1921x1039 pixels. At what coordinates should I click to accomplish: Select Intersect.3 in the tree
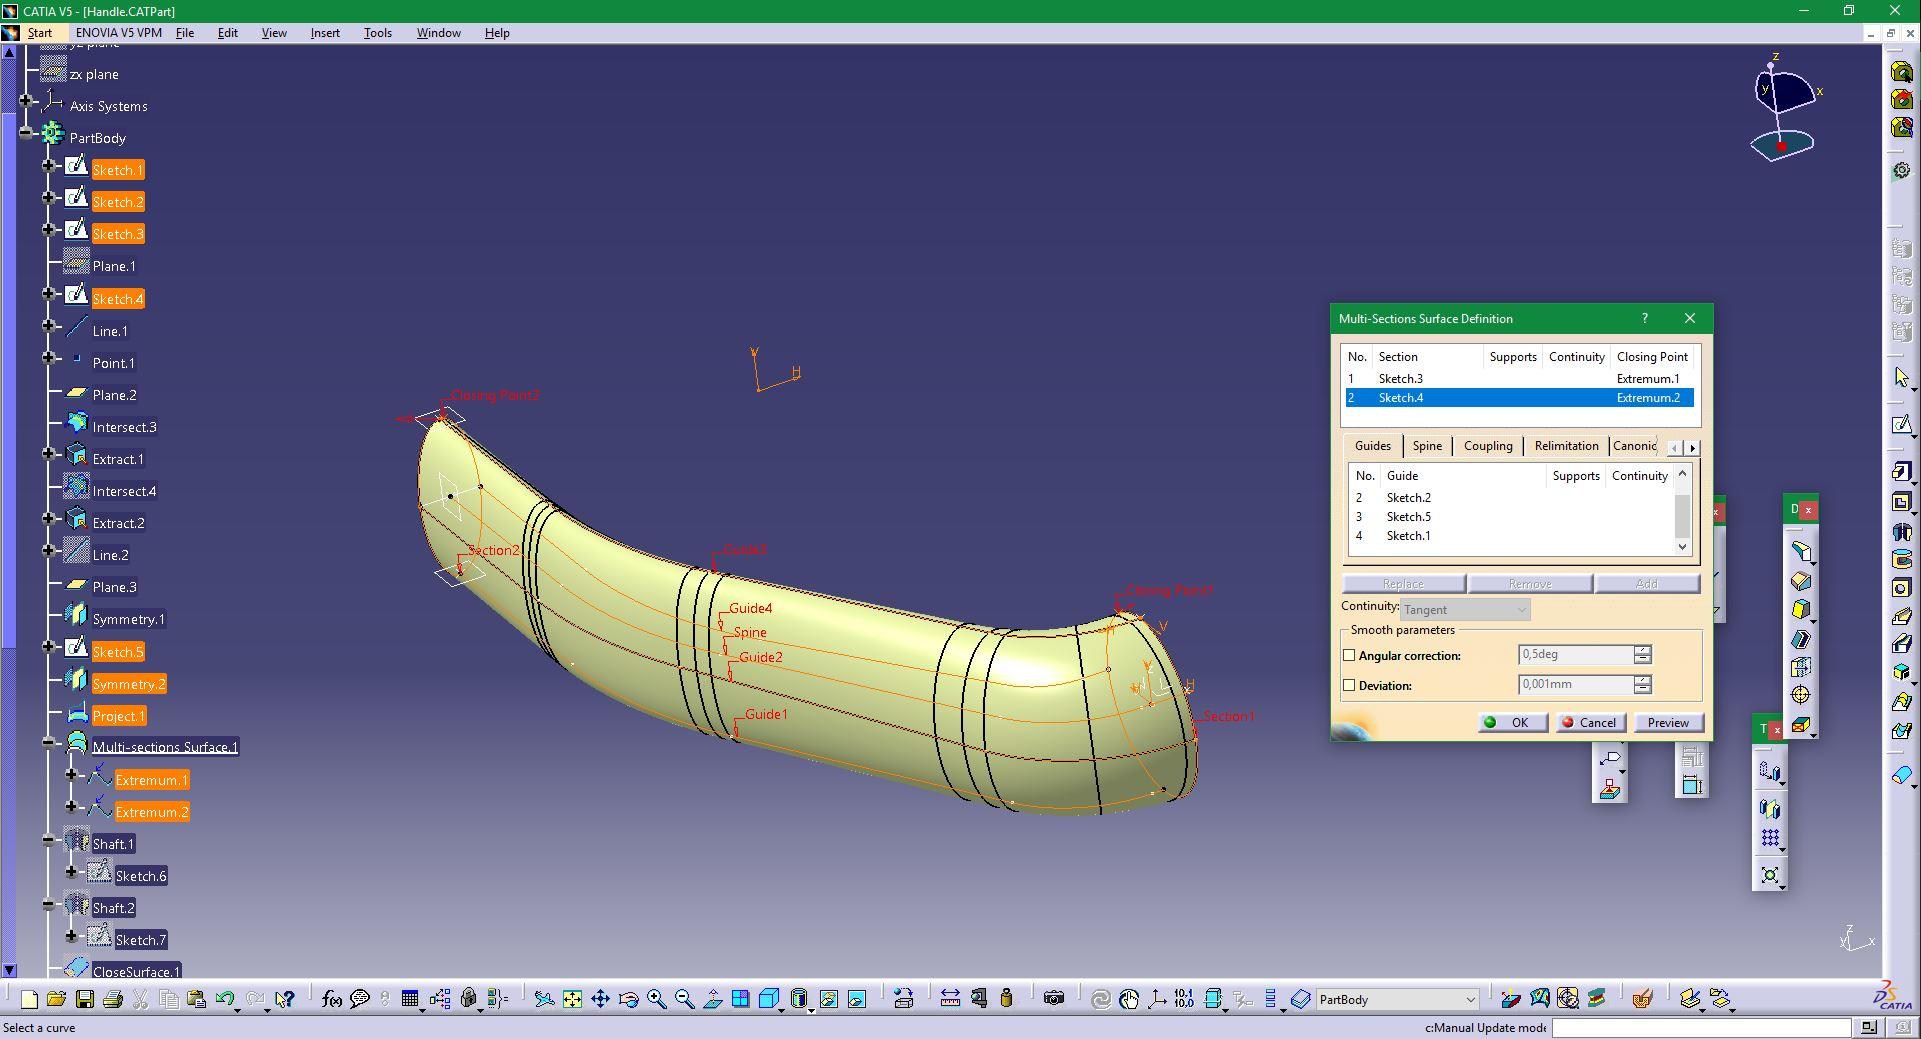(x=124, y=427)
